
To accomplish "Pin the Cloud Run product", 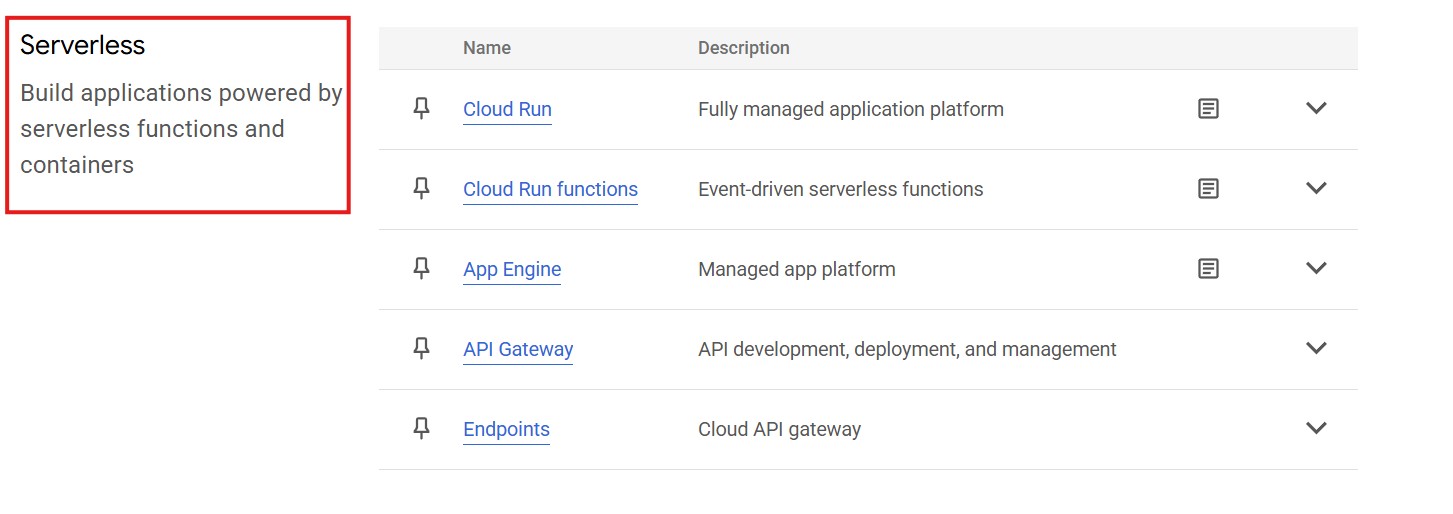I will coord(421,109).
